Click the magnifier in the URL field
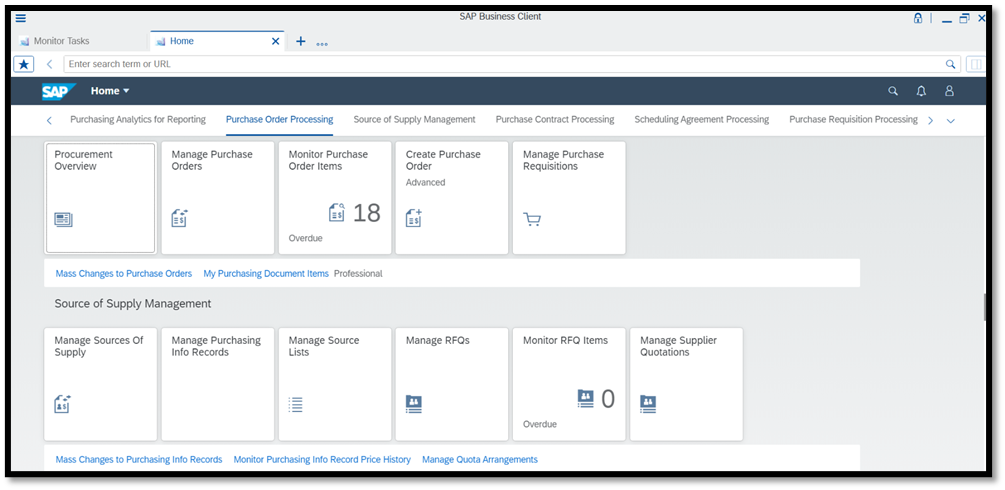The width and height of the screenshot is (1005, 490). point(950,64)
